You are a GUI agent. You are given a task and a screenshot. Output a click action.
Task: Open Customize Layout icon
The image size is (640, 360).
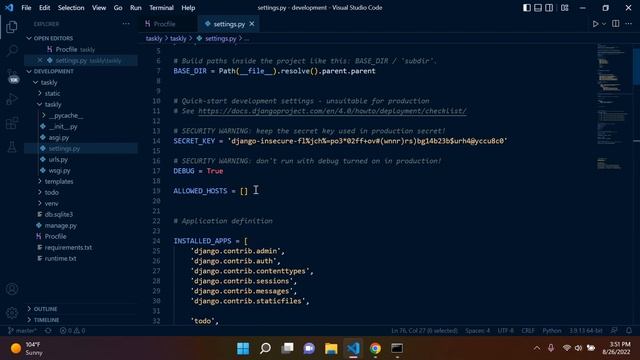tap(564, 8)
